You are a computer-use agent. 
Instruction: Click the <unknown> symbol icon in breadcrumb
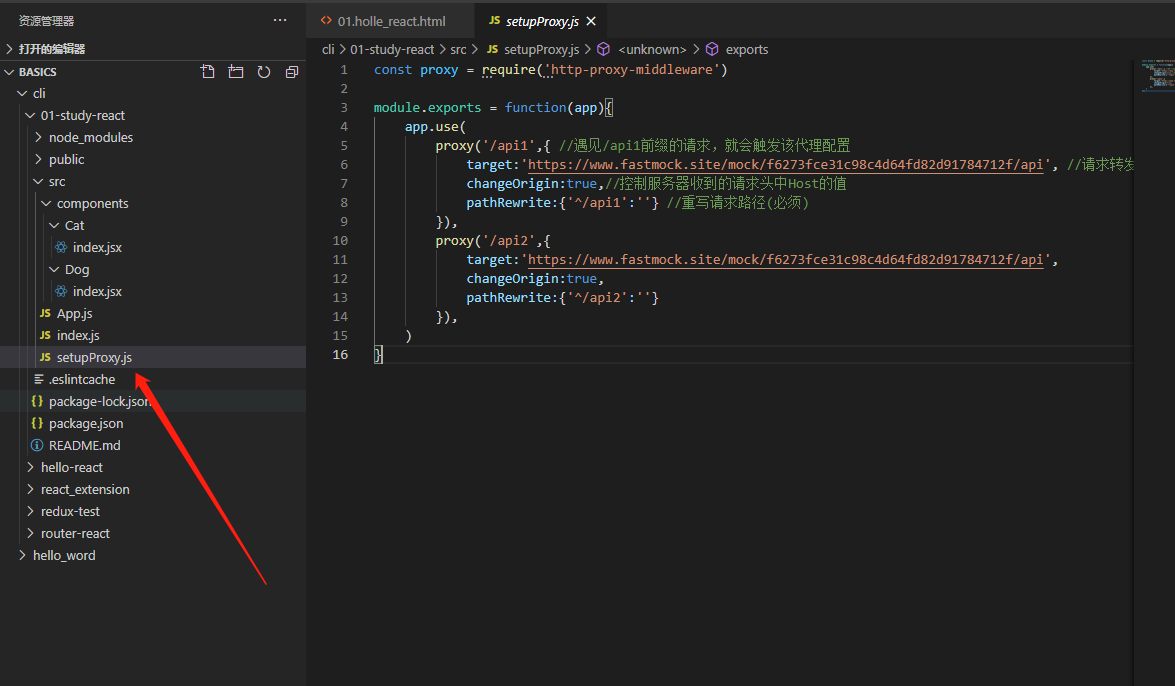point(603,49)
